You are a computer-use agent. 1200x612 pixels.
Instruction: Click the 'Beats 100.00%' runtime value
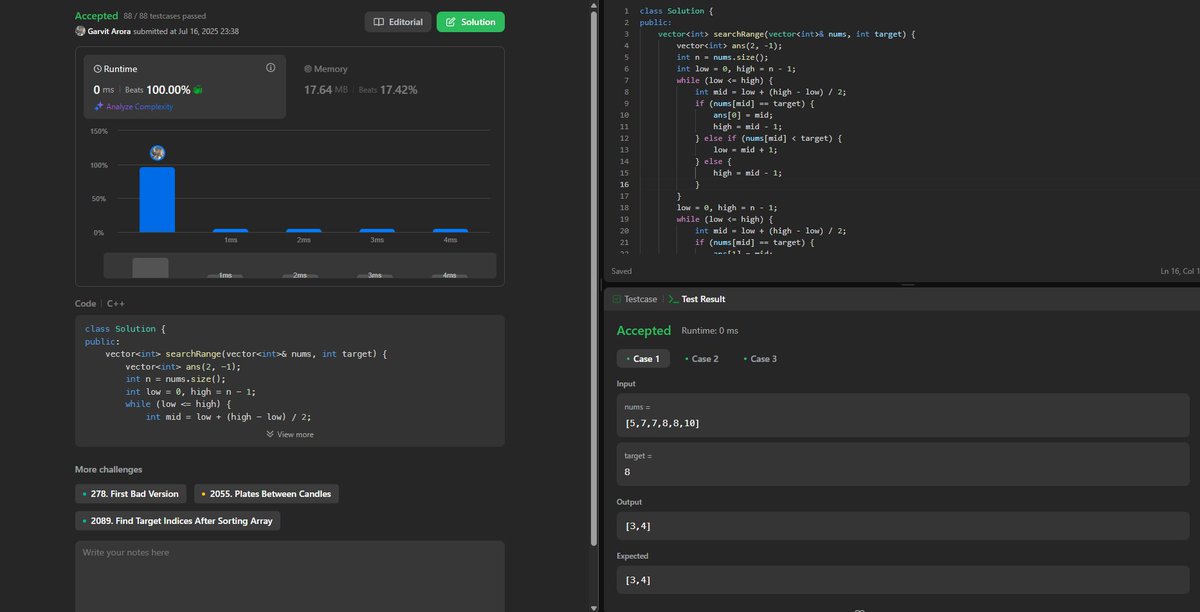(x=158, y=90)
